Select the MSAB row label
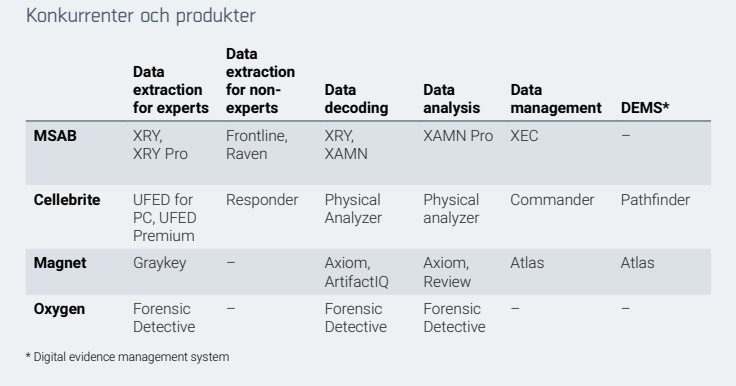Screen dimensions: 736x386 (x=55, y=136)
